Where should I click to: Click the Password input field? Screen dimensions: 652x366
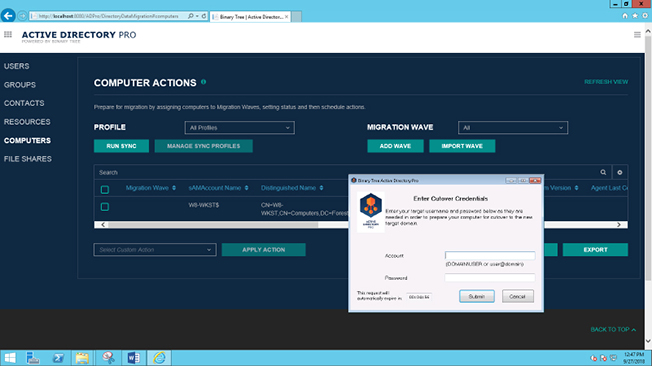(x=490, y=277)
